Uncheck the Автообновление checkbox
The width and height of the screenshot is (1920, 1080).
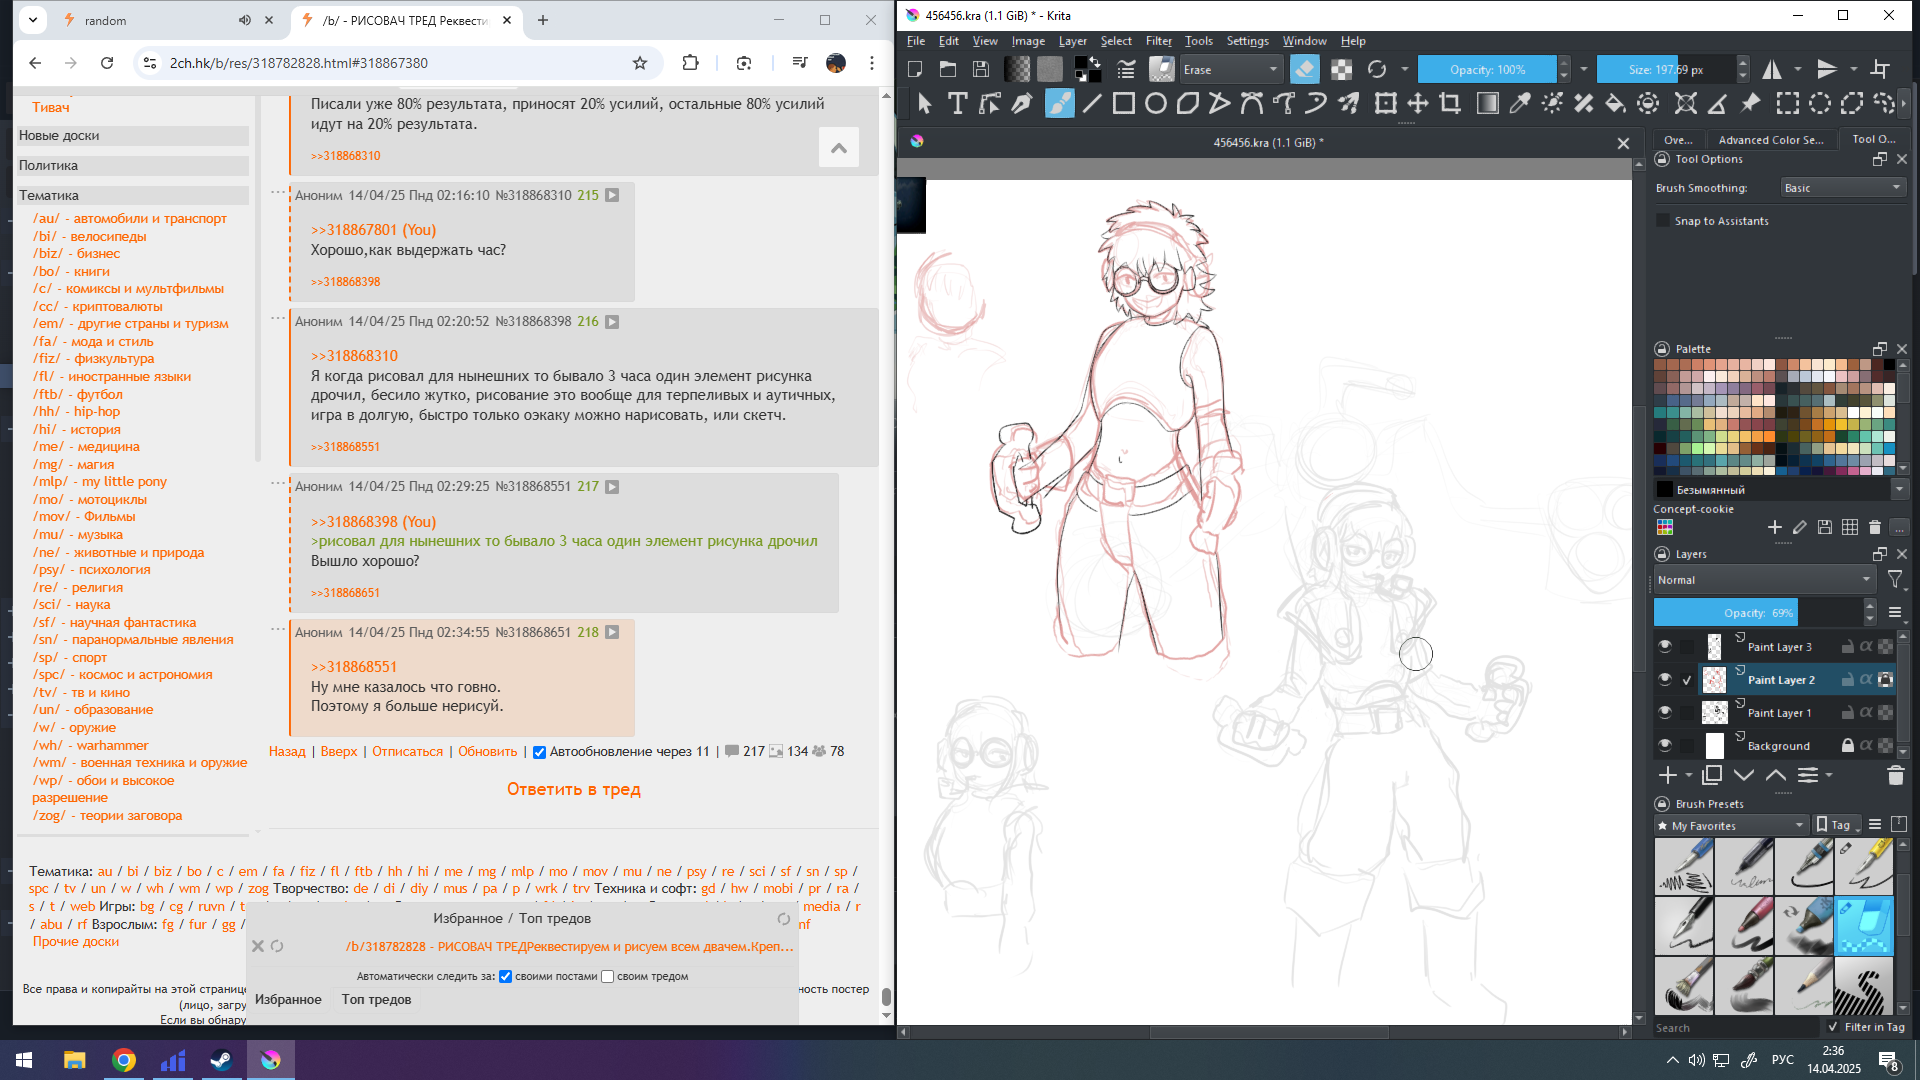click(x=539, y=752)
